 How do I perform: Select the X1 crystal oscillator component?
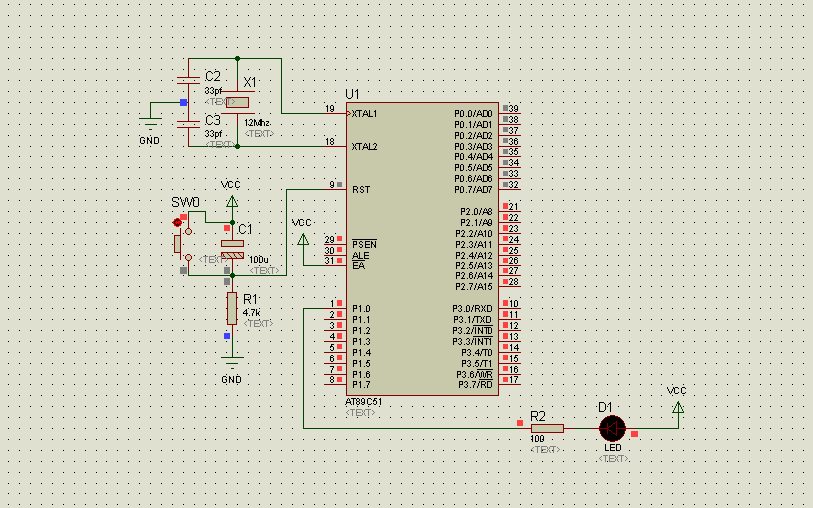pyautogui.click(x=237, y=102)
